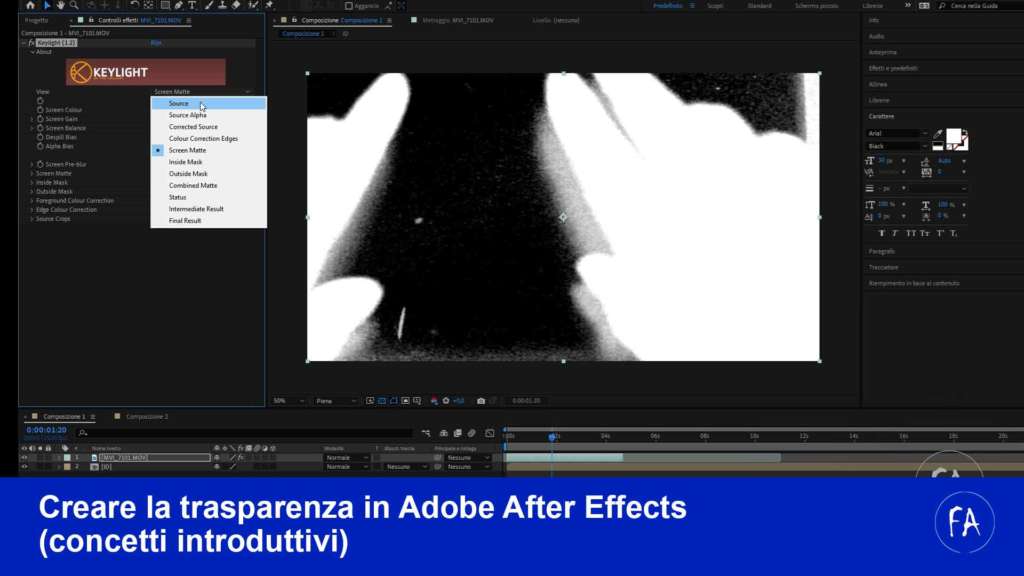The image size is (1024, 576).
Task: Select the Hand tool
Action: point(60,5)
